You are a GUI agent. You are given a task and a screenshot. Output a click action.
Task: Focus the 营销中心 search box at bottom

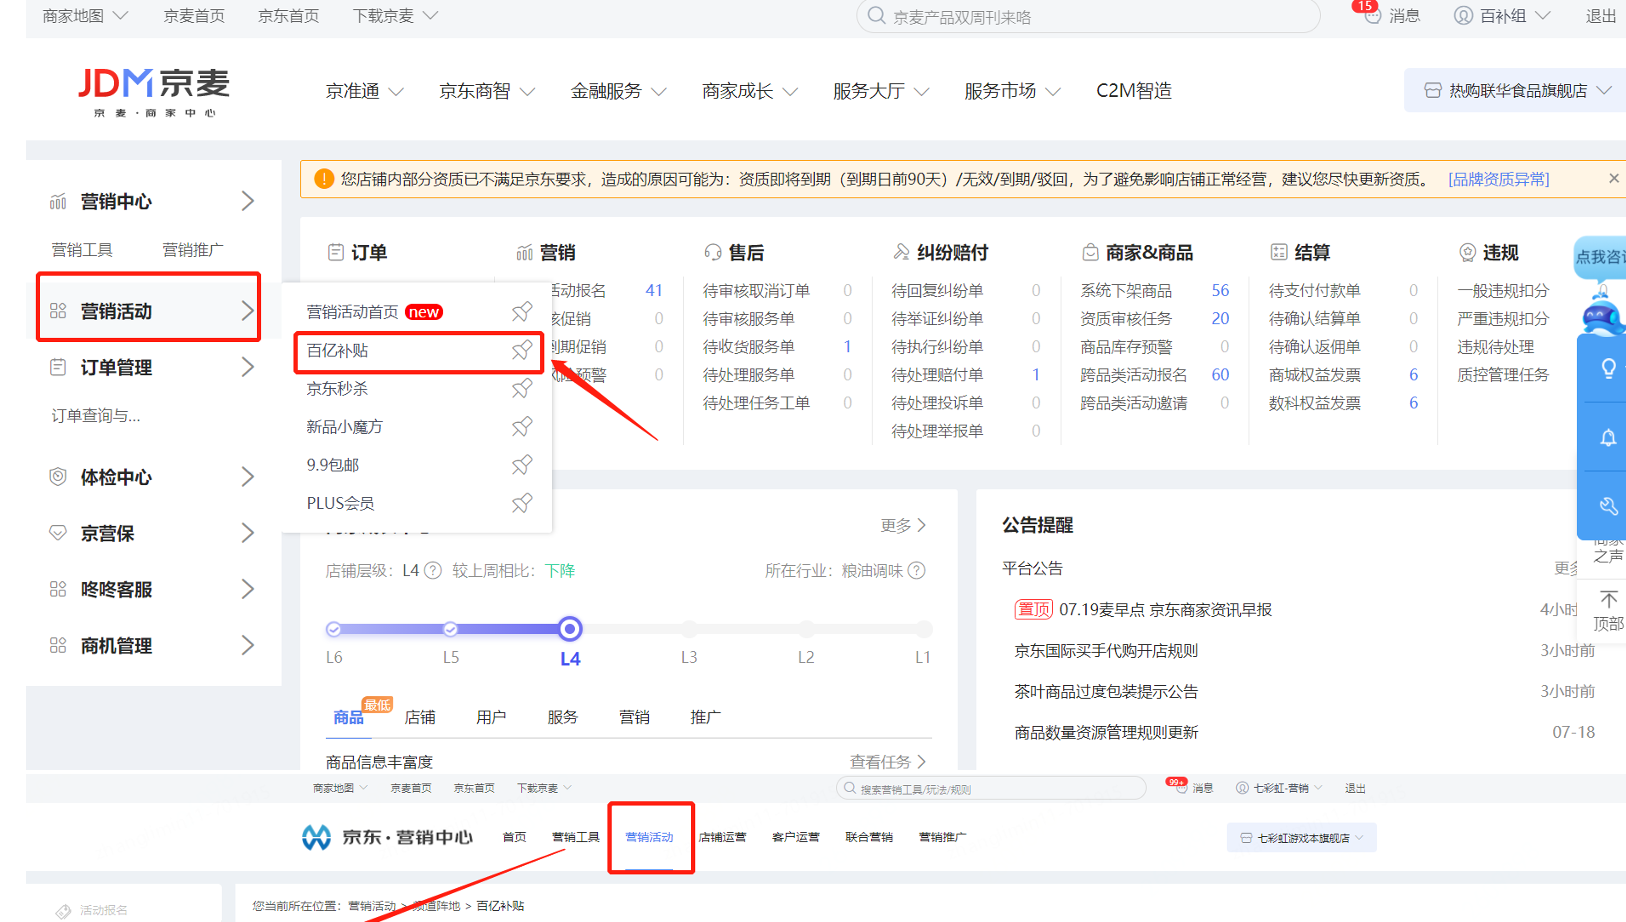pyautogui.click(x=991, y=788)
